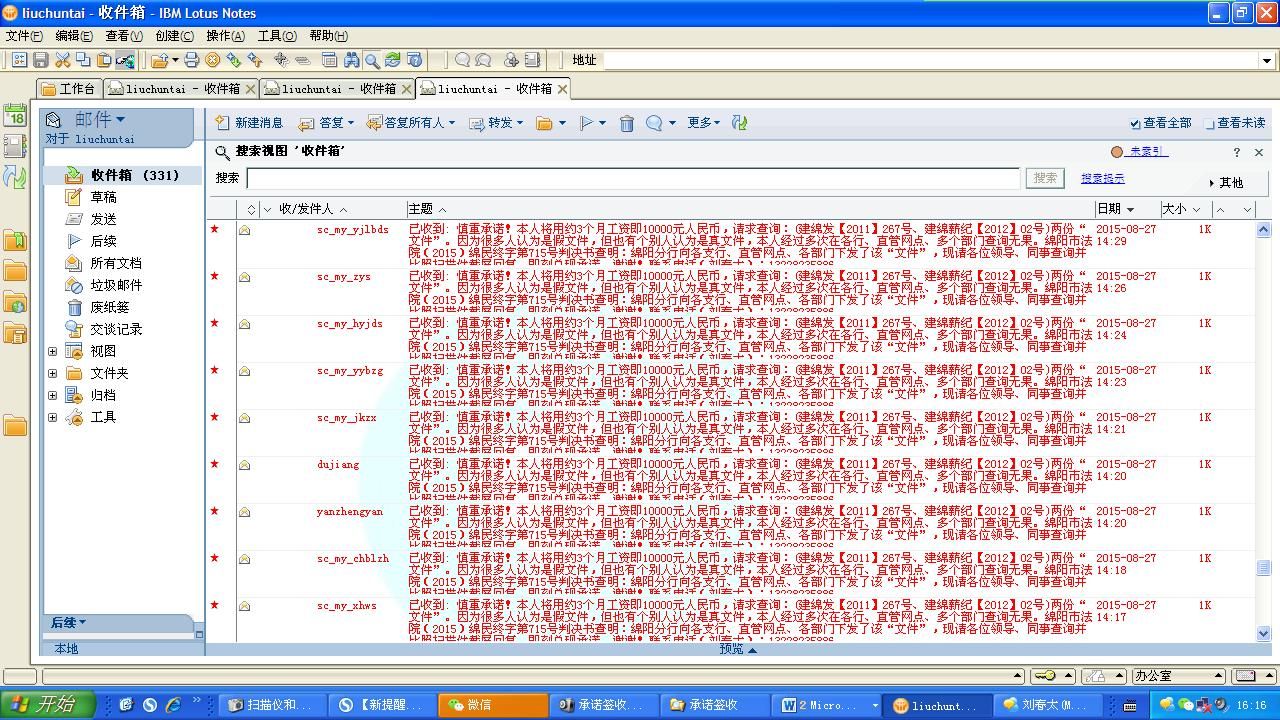Open the 工具 menu in menu bar
The height and width of the screenshot is (720, 1280).
277,36
